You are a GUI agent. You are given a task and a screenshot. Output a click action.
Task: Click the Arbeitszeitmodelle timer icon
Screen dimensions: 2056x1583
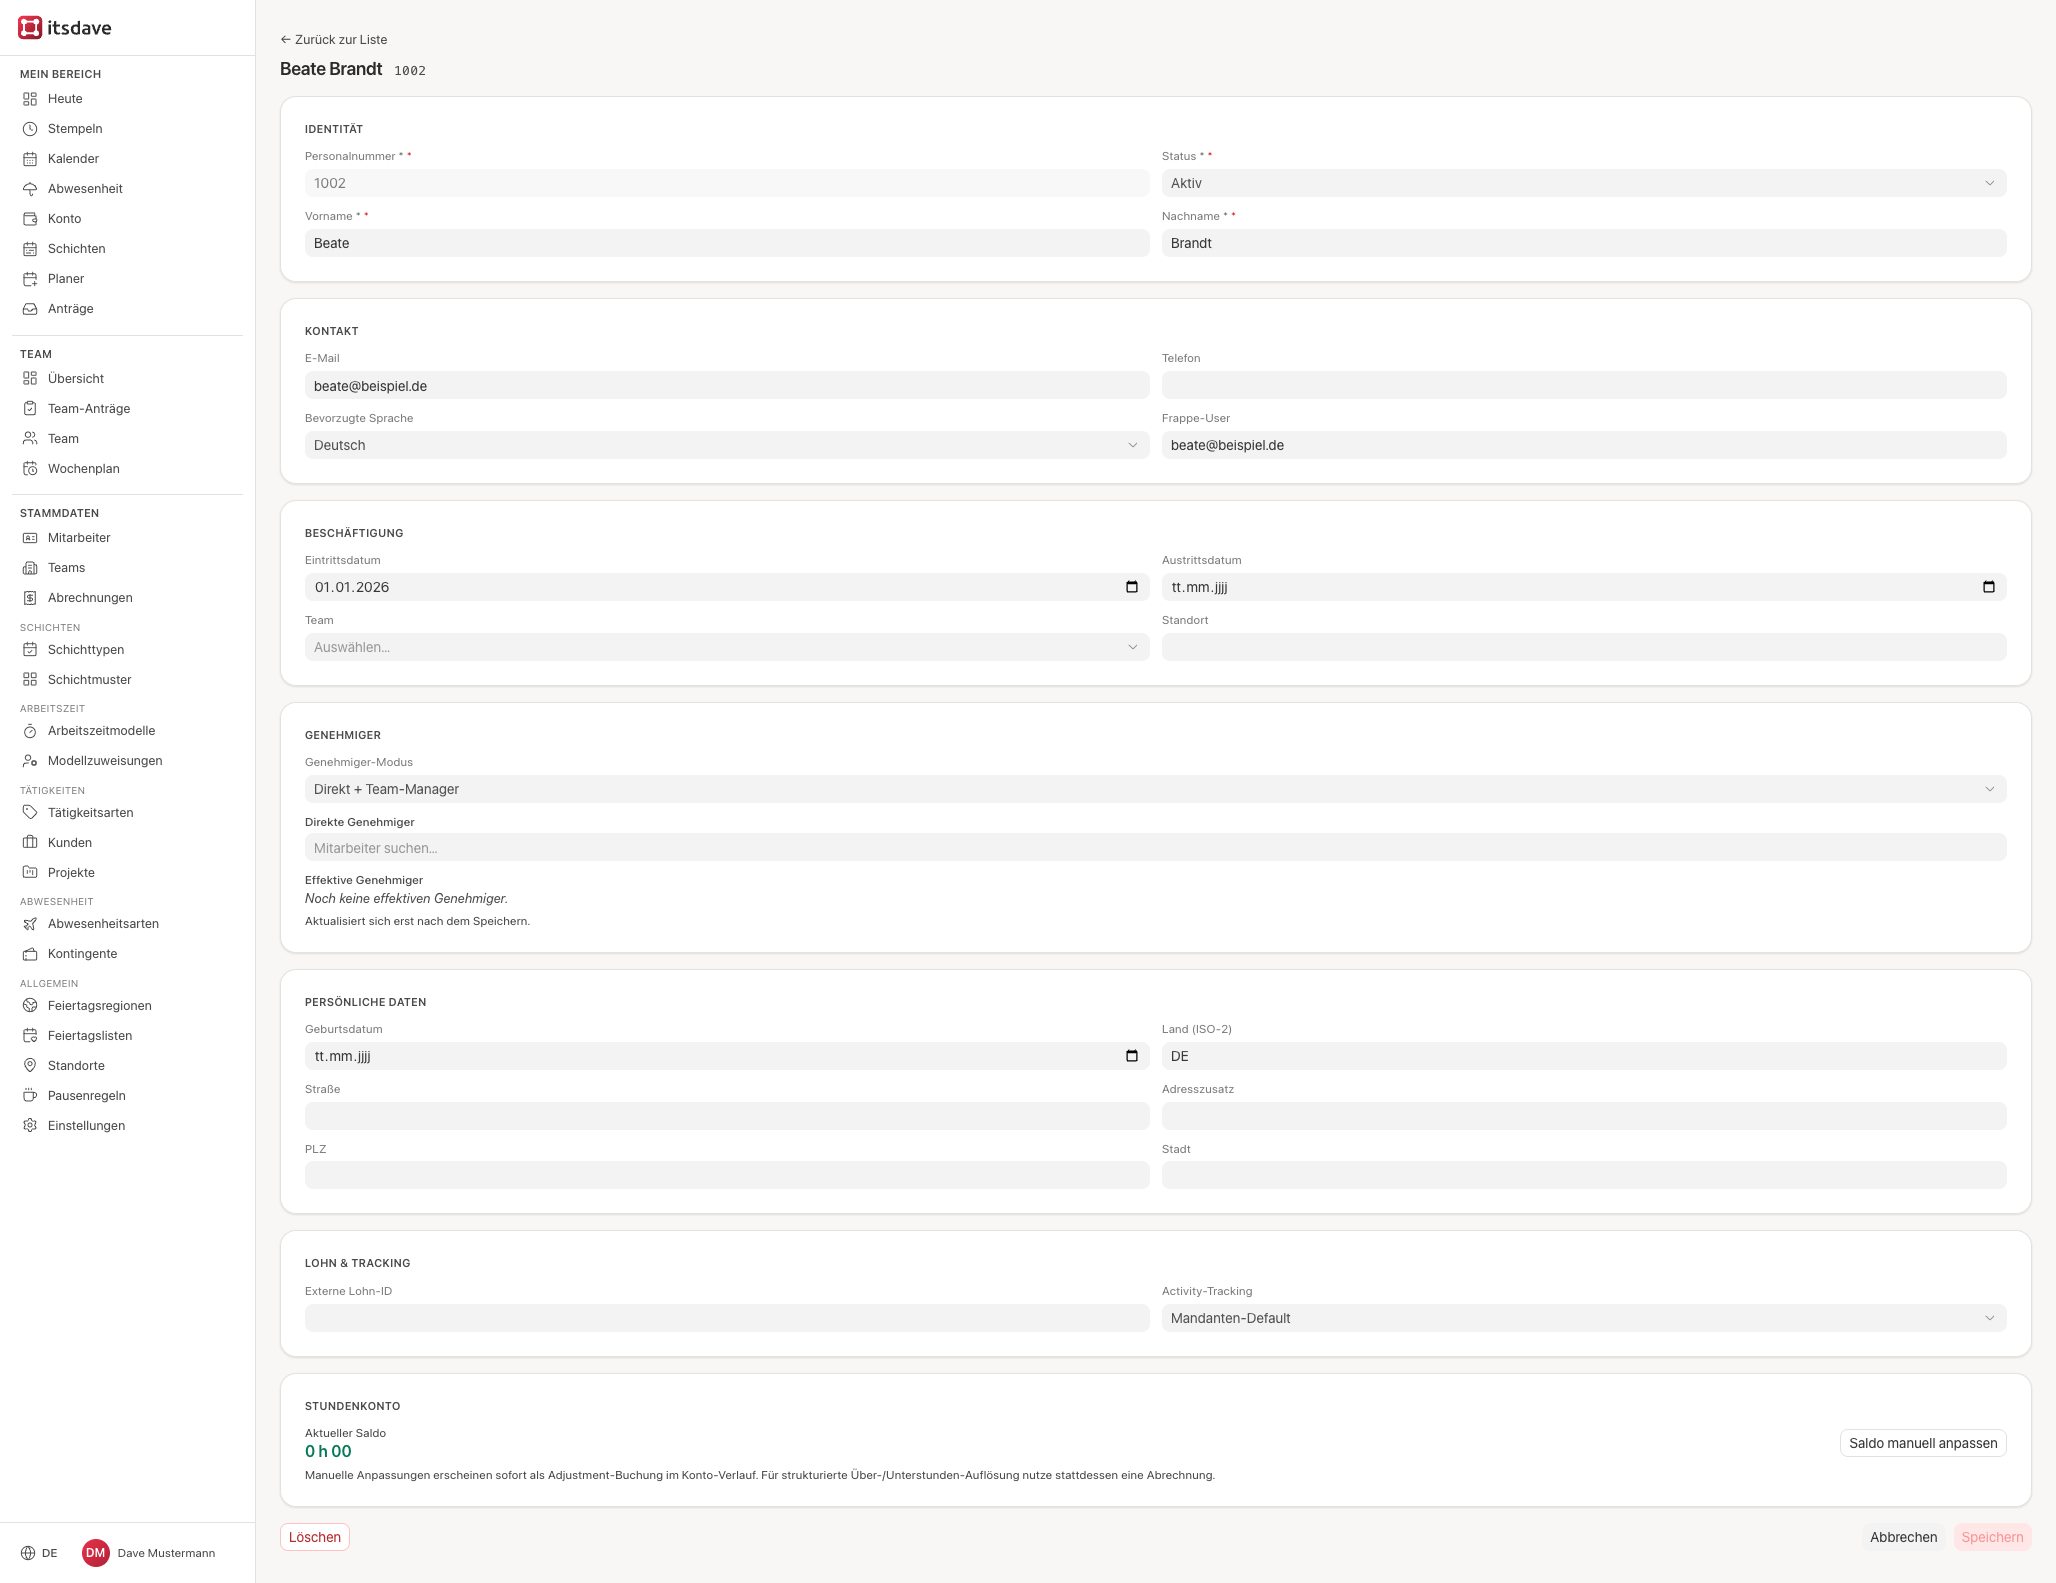[x=30, y=731]
